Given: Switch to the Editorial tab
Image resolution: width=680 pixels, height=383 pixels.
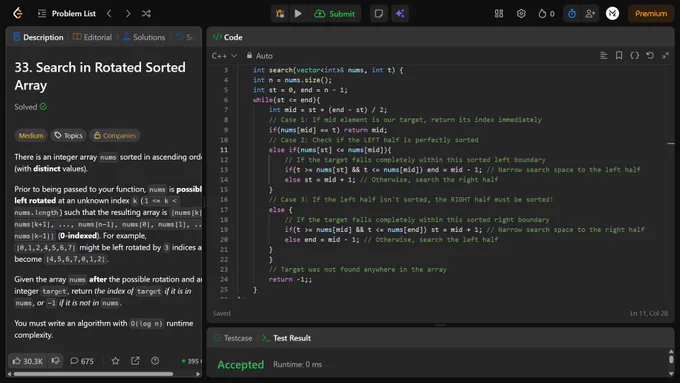Looking at the screenshot, I should coord(92,37).
